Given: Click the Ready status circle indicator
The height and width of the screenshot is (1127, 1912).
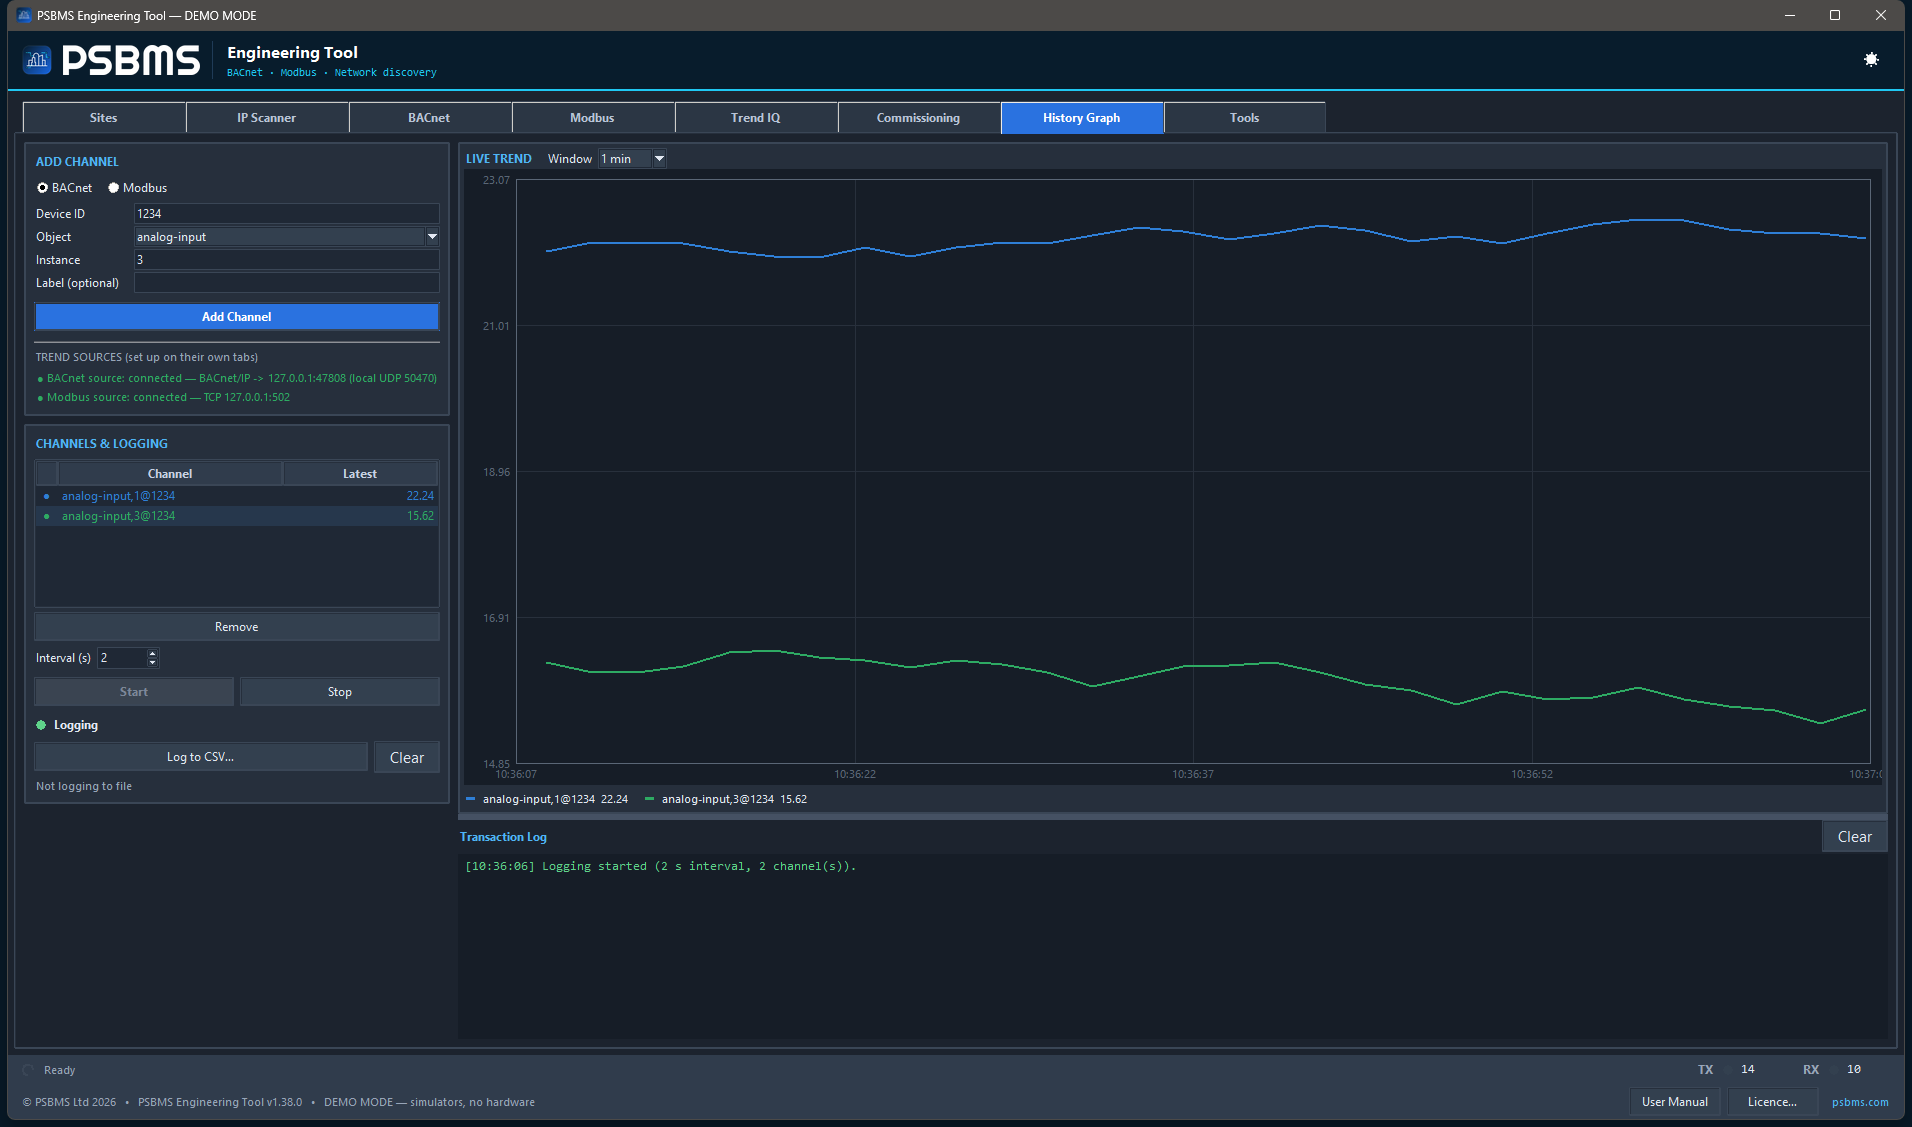Looking at the screenshot, I should [x=28, y=1070].
